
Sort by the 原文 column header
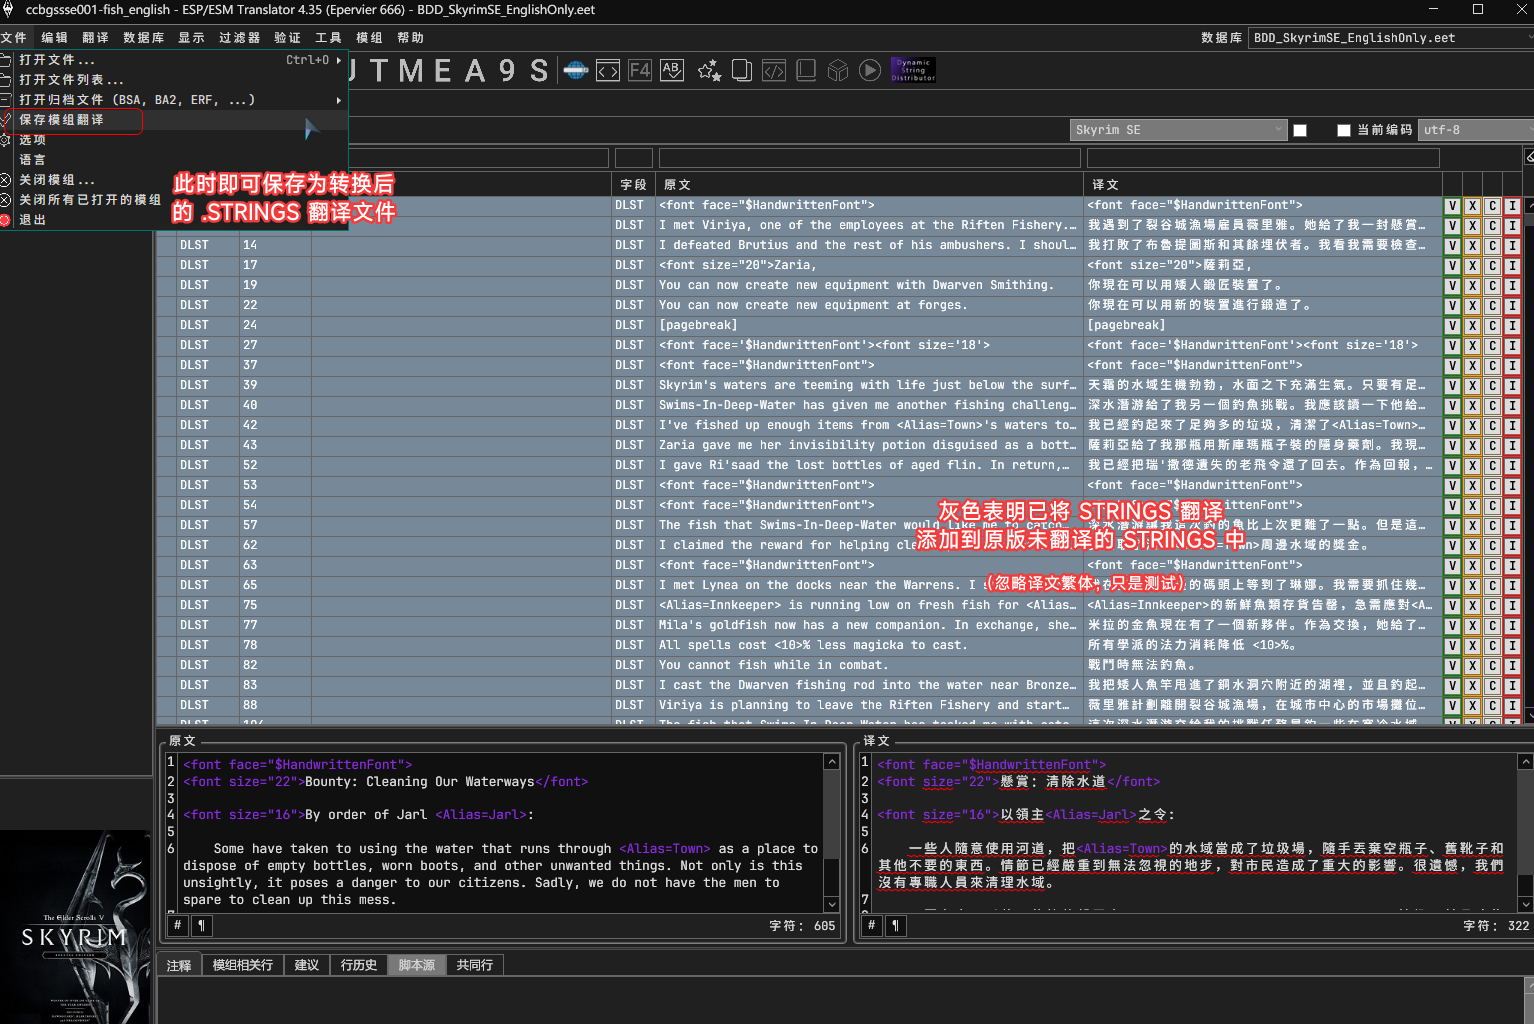click(x=868, y=185)
